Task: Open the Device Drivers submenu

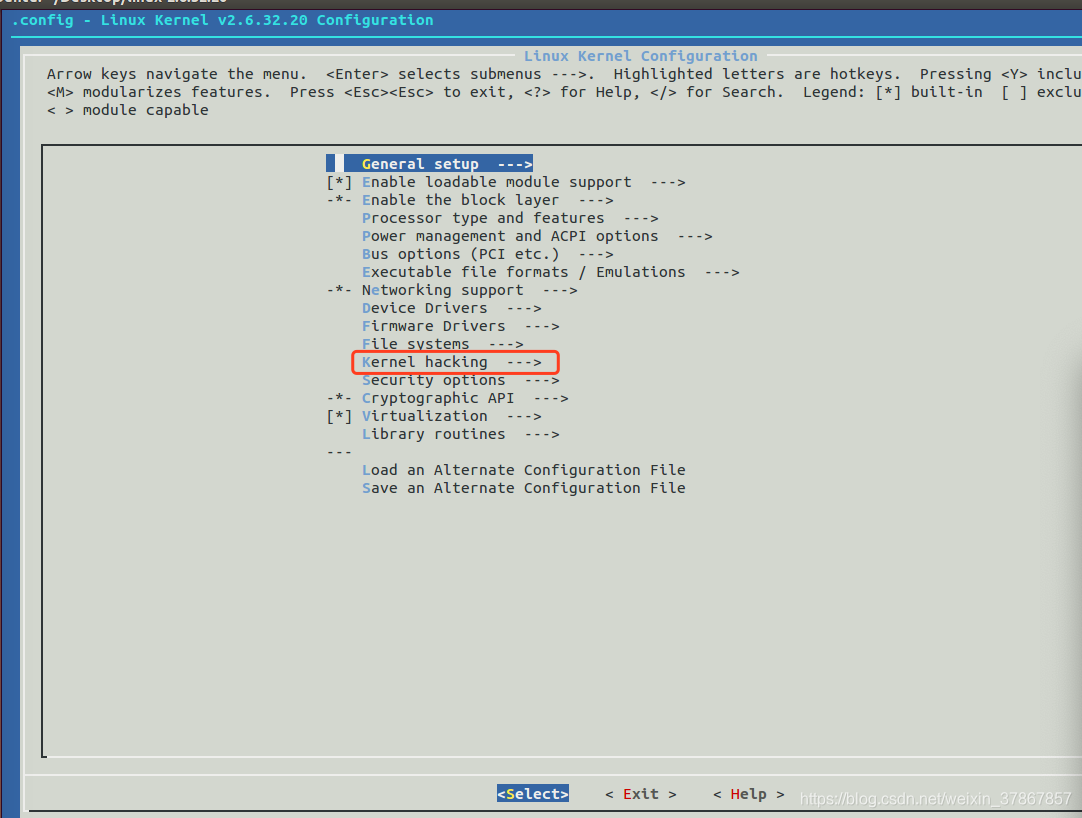Action: [451, 308]
